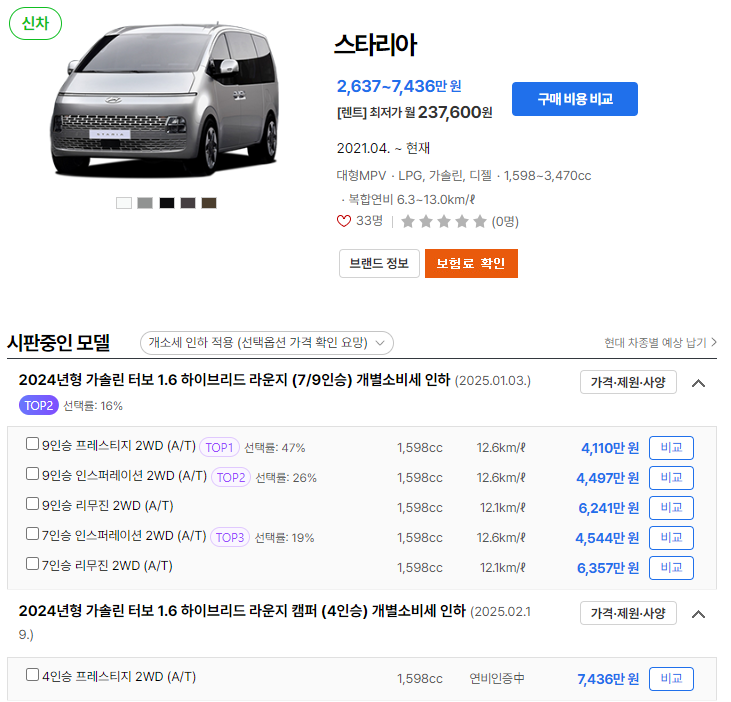This screenshot has height=702, width=731.
Task: Click the green 신차 badge
Action: (x=35, y=23)
